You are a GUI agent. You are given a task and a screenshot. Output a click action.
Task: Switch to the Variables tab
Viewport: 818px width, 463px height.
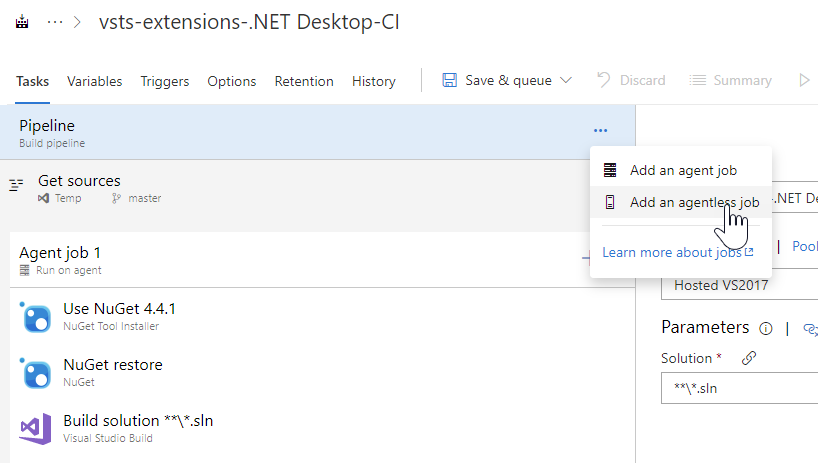[x=94, y=81]
